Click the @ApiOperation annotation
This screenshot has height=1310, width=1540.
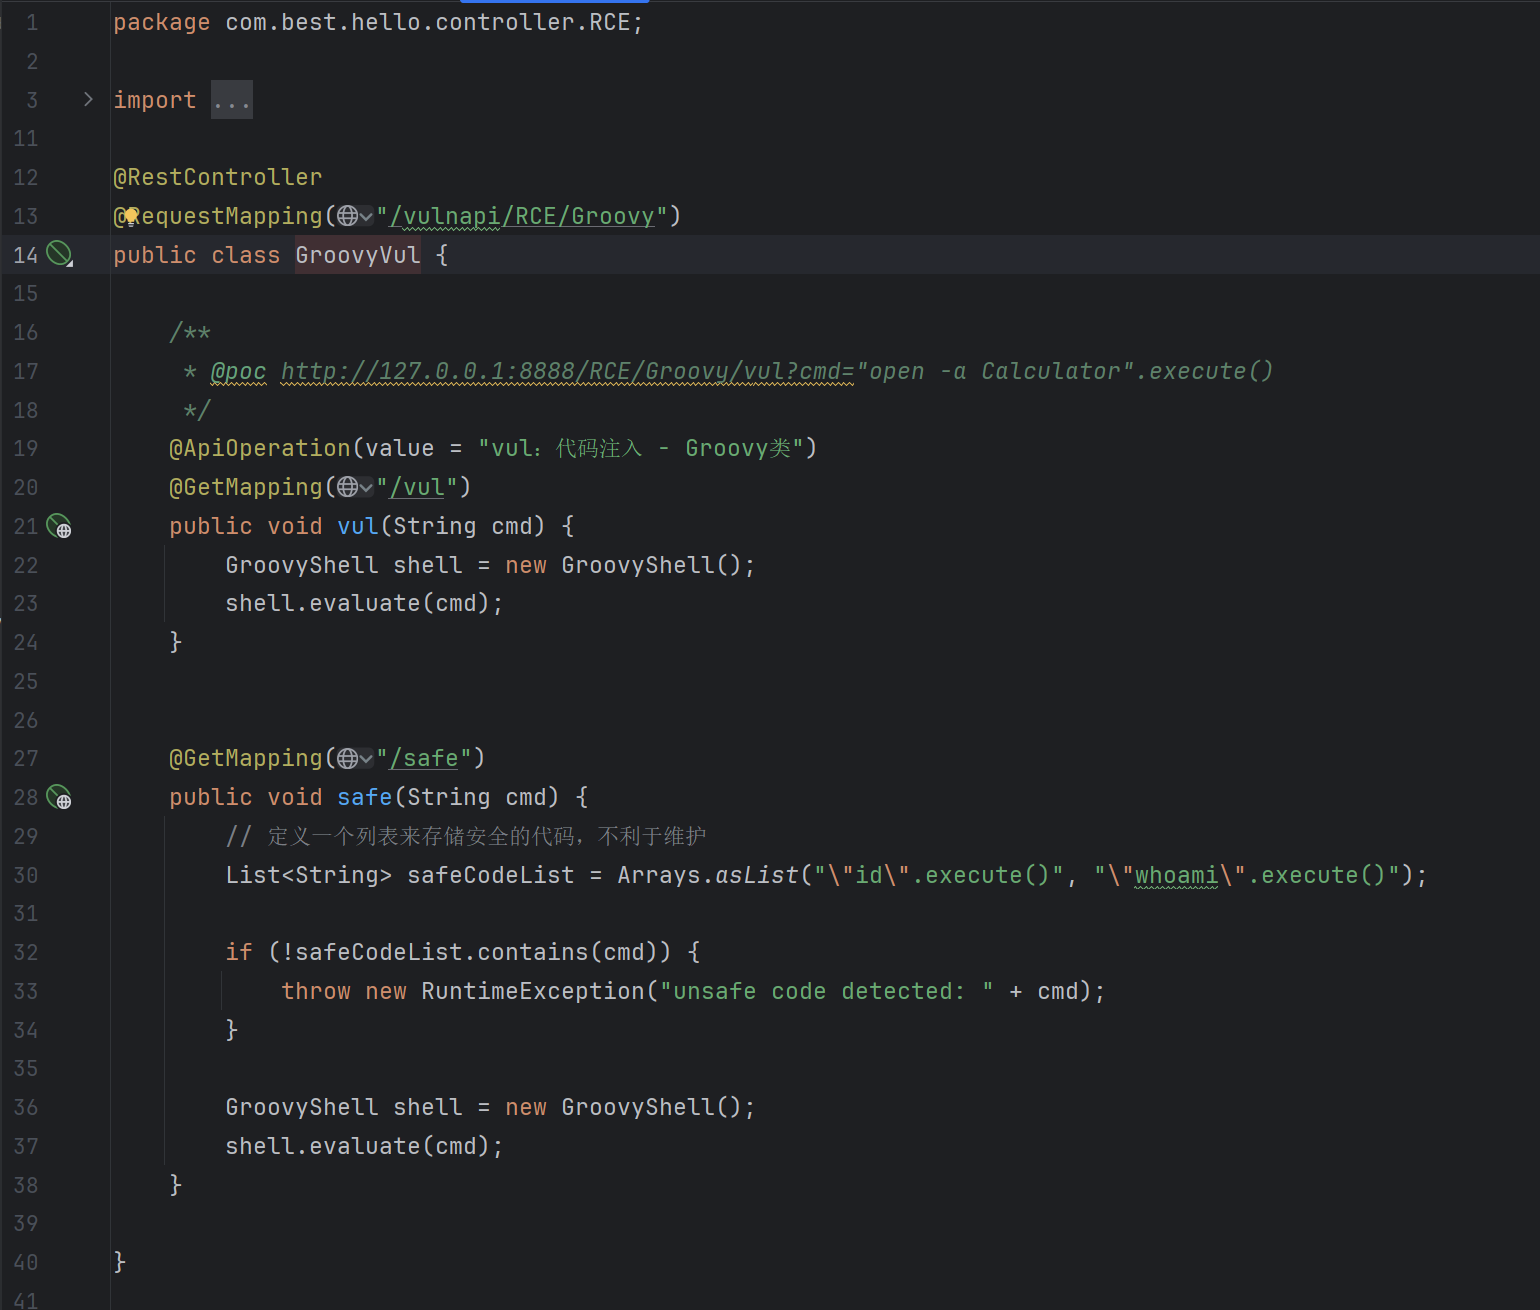[260, 448]
